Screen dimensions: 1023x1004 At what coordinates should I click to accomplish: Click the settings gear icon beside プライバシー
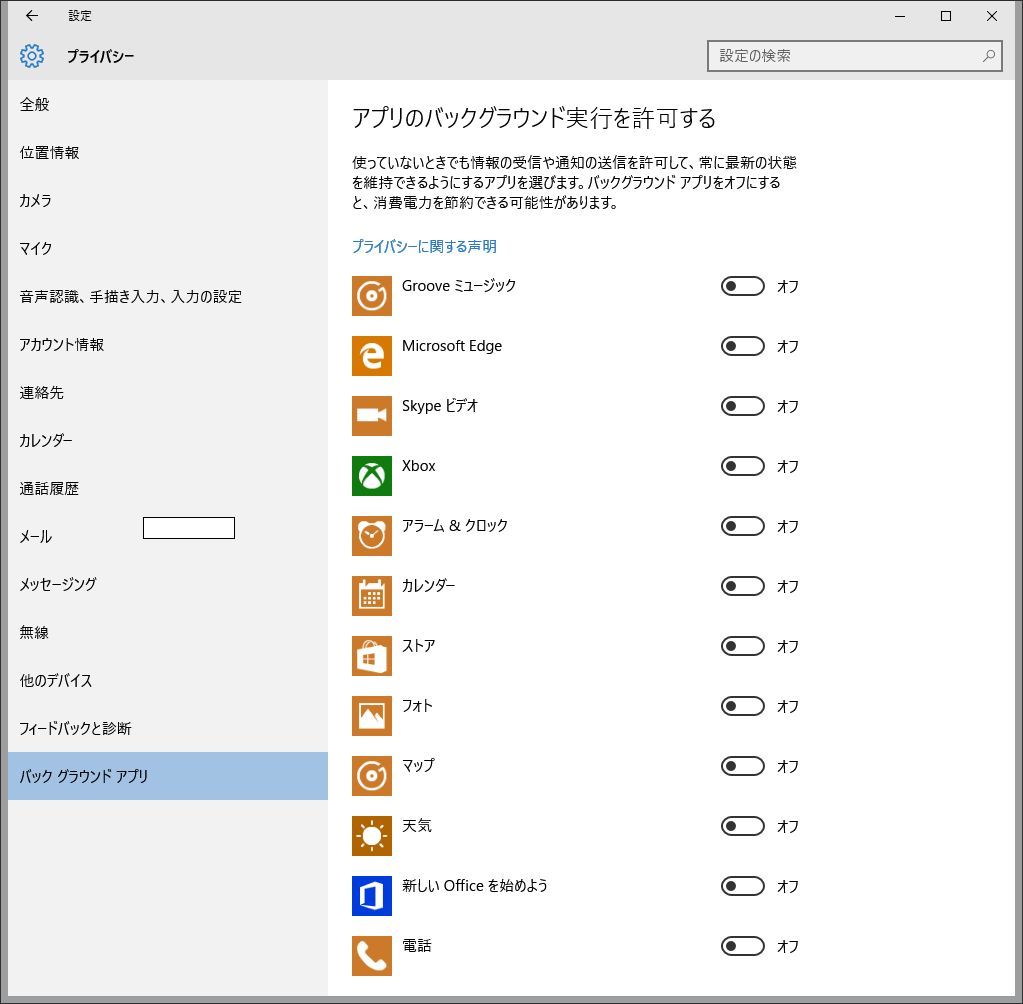point(32,56)
